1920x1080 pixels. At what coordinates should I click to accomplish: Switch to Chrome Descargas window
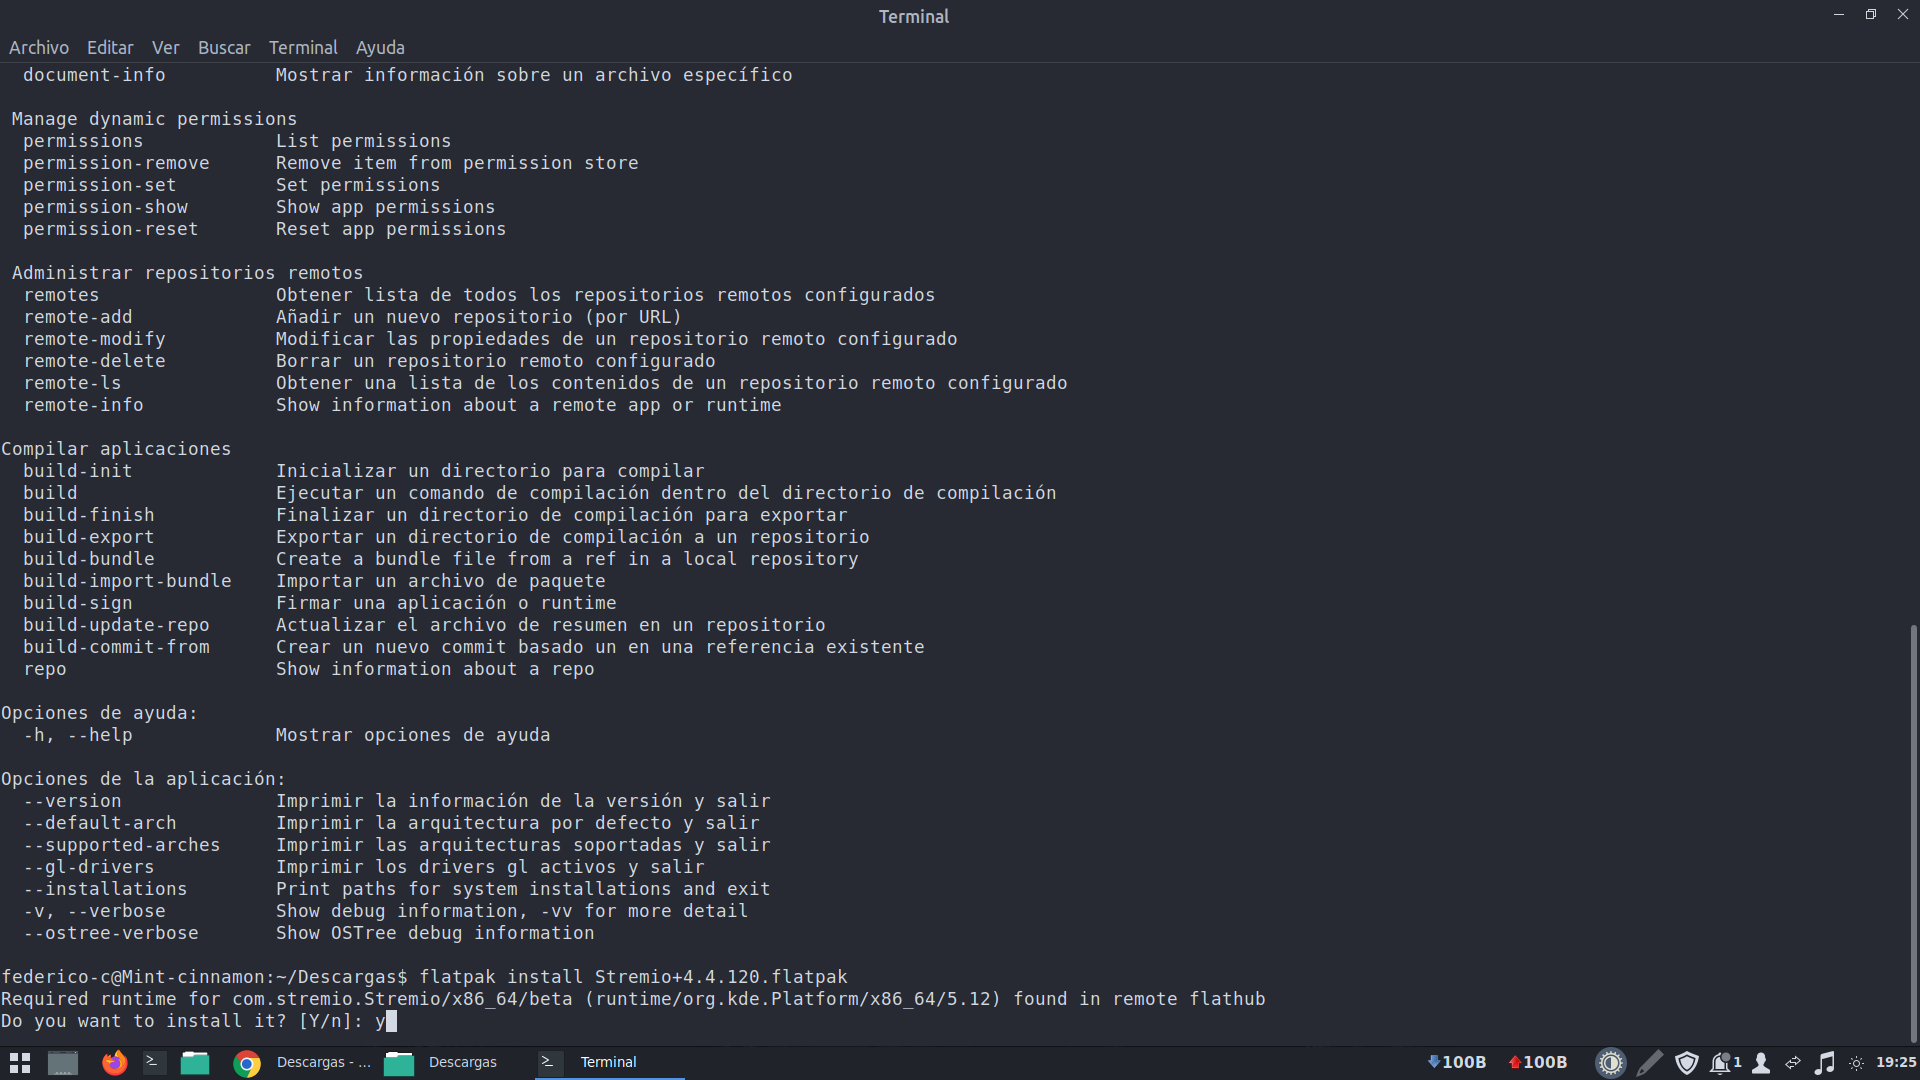tap(302, 1063)
